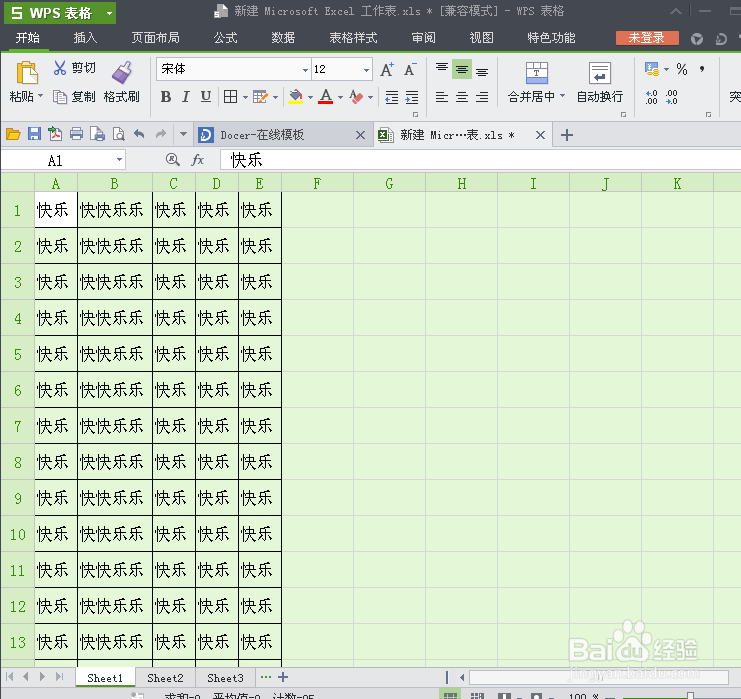741x699 pixels.
Task: Click the Undo arrow
Action: click(139, 134)
